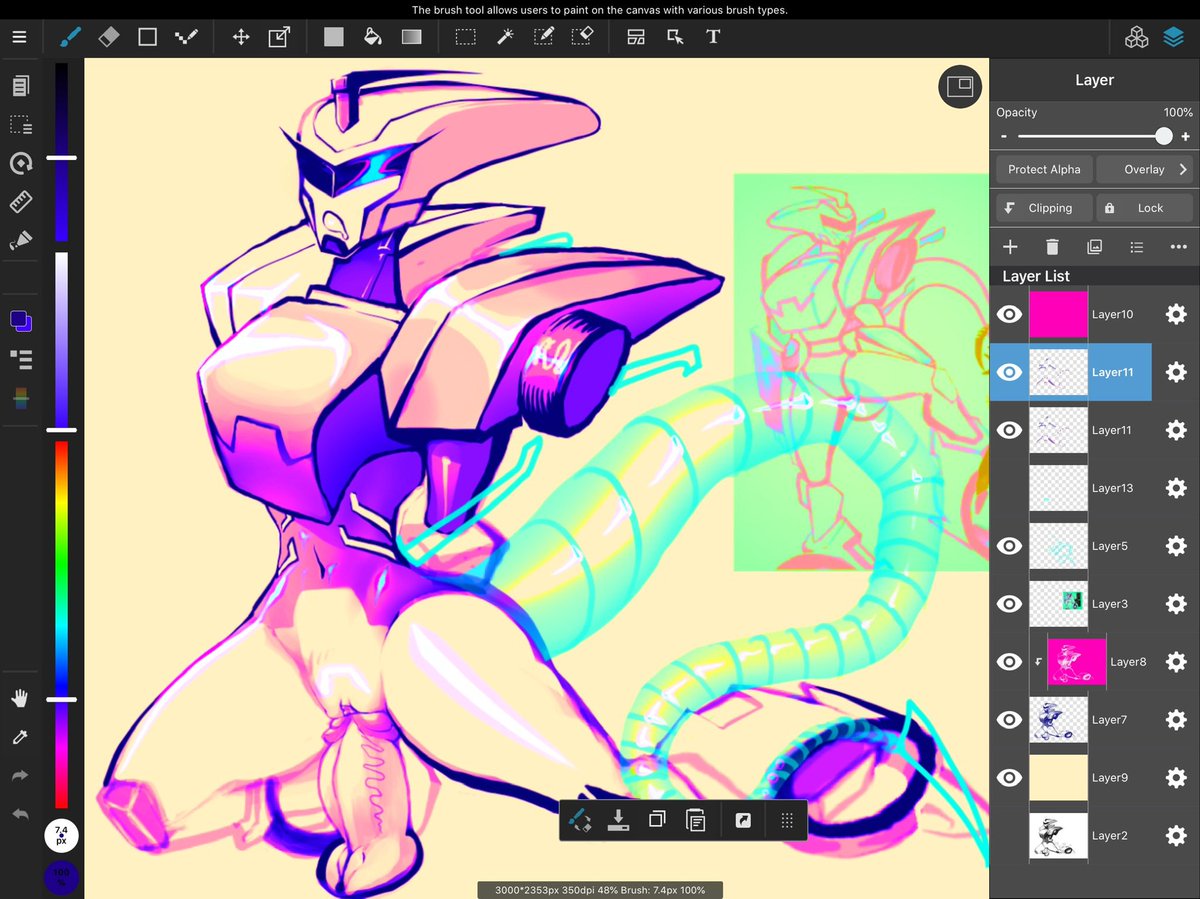
Task: Open the main hamburger menu
Action: [20, 37]
